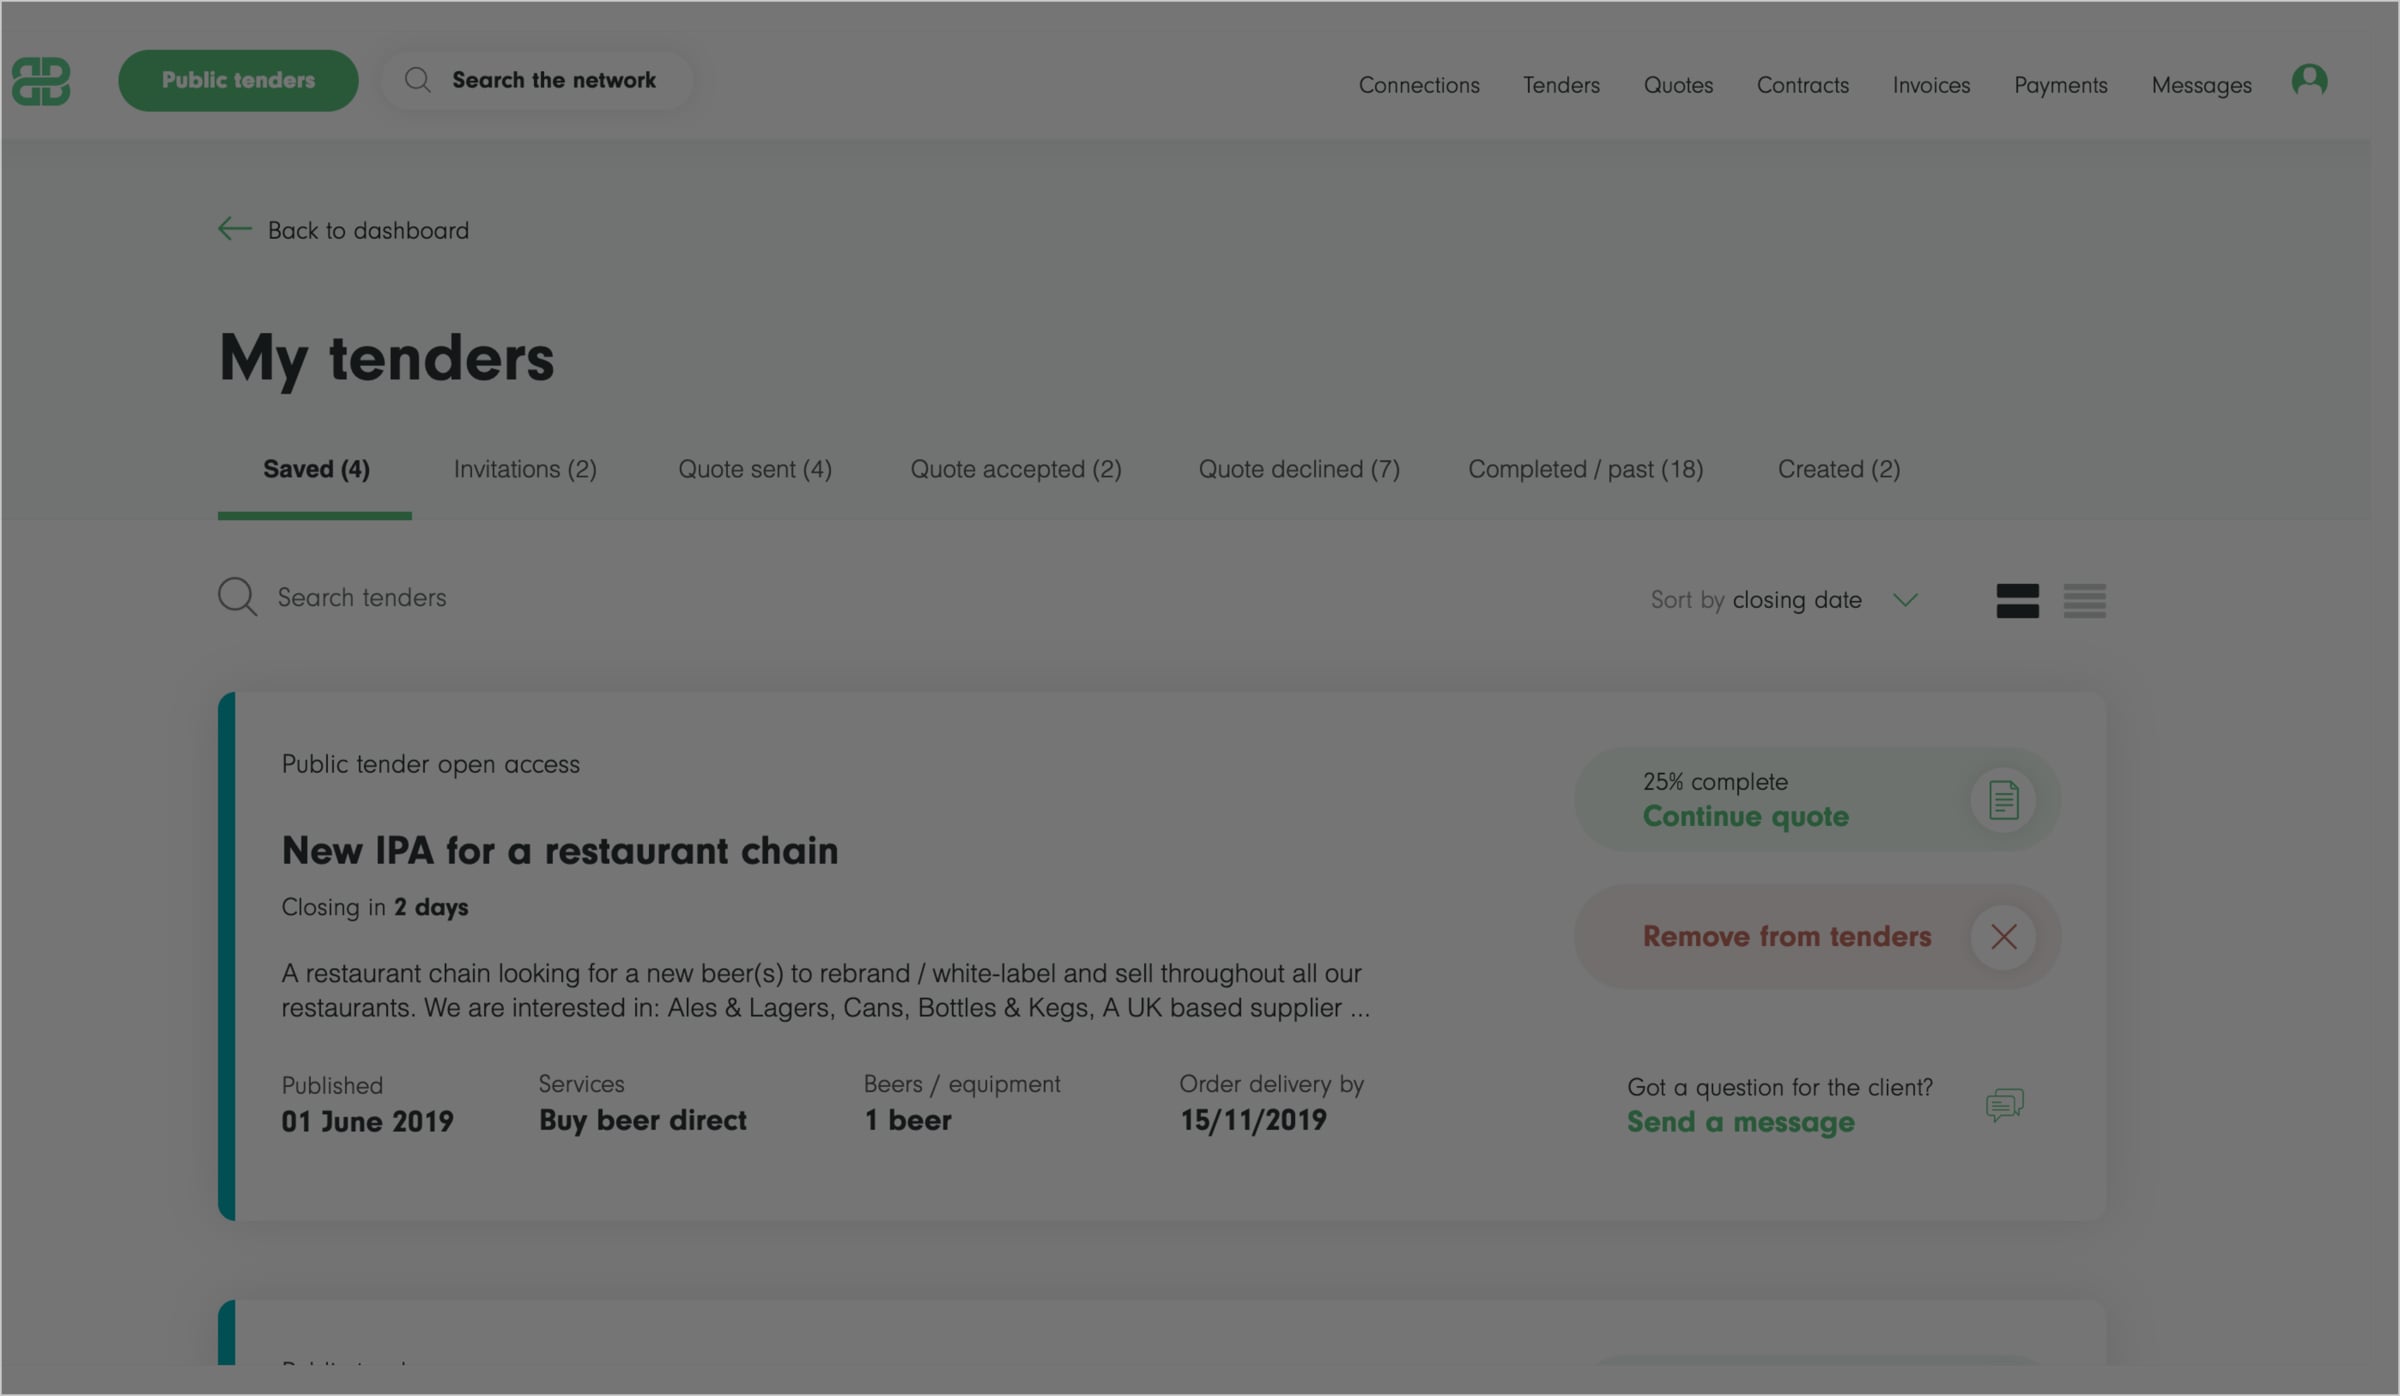Click the magnifier icon beside Search tenders
Viewport: 2400px width, 1396px height.
pyautogui.click(x=237, y=597)
